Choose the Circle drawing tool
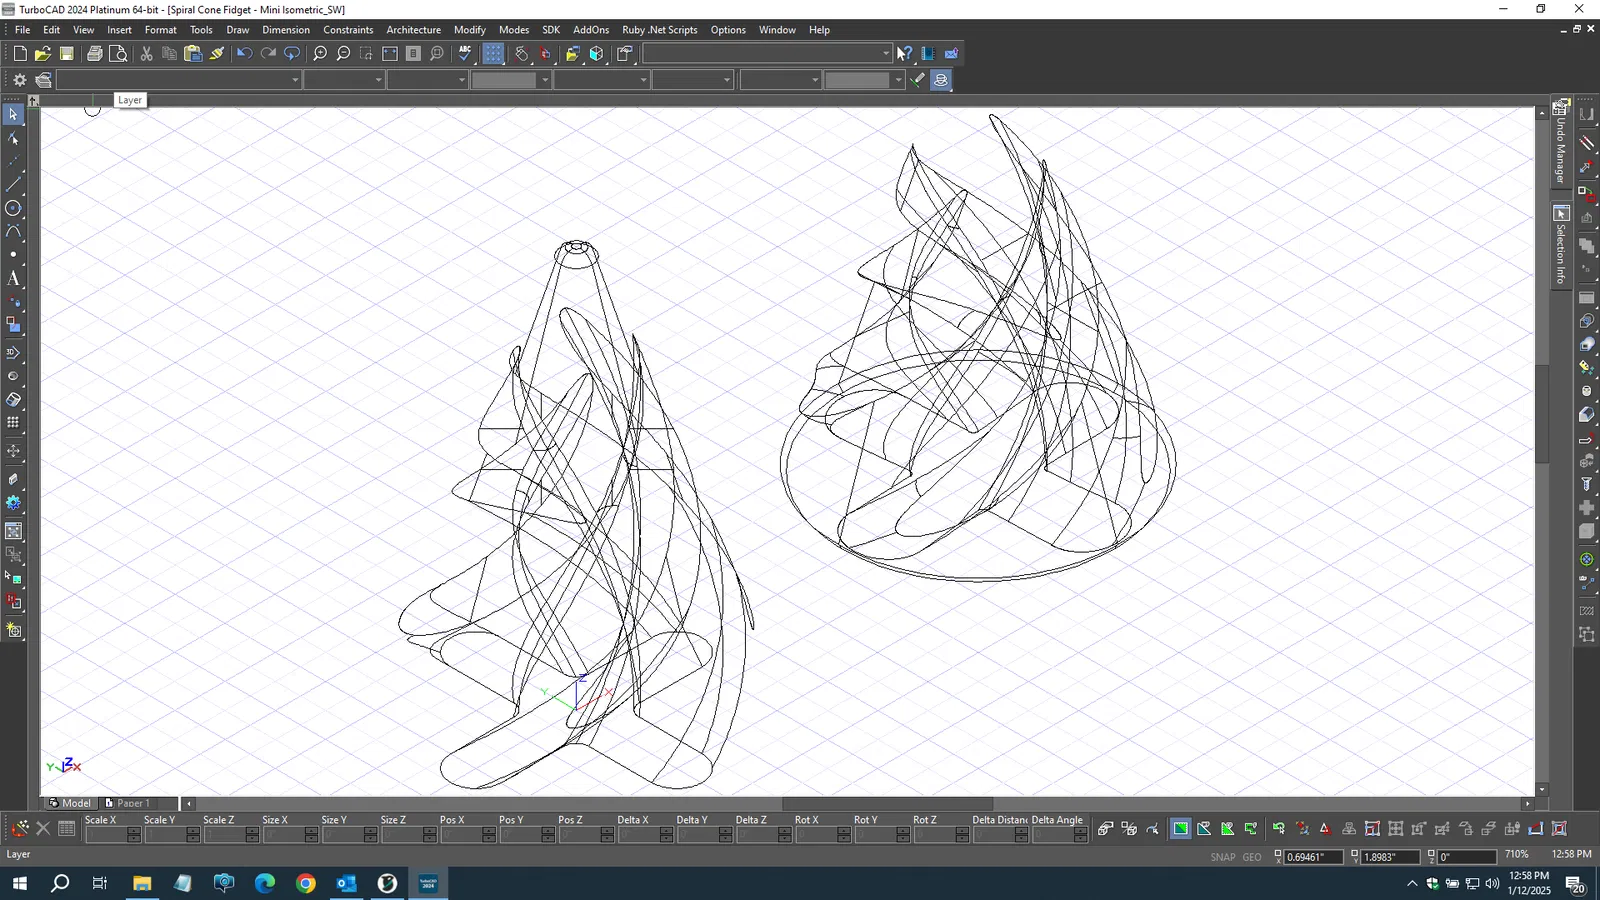Viewport: 1600px width, 900px height. [x=13, y=208]
